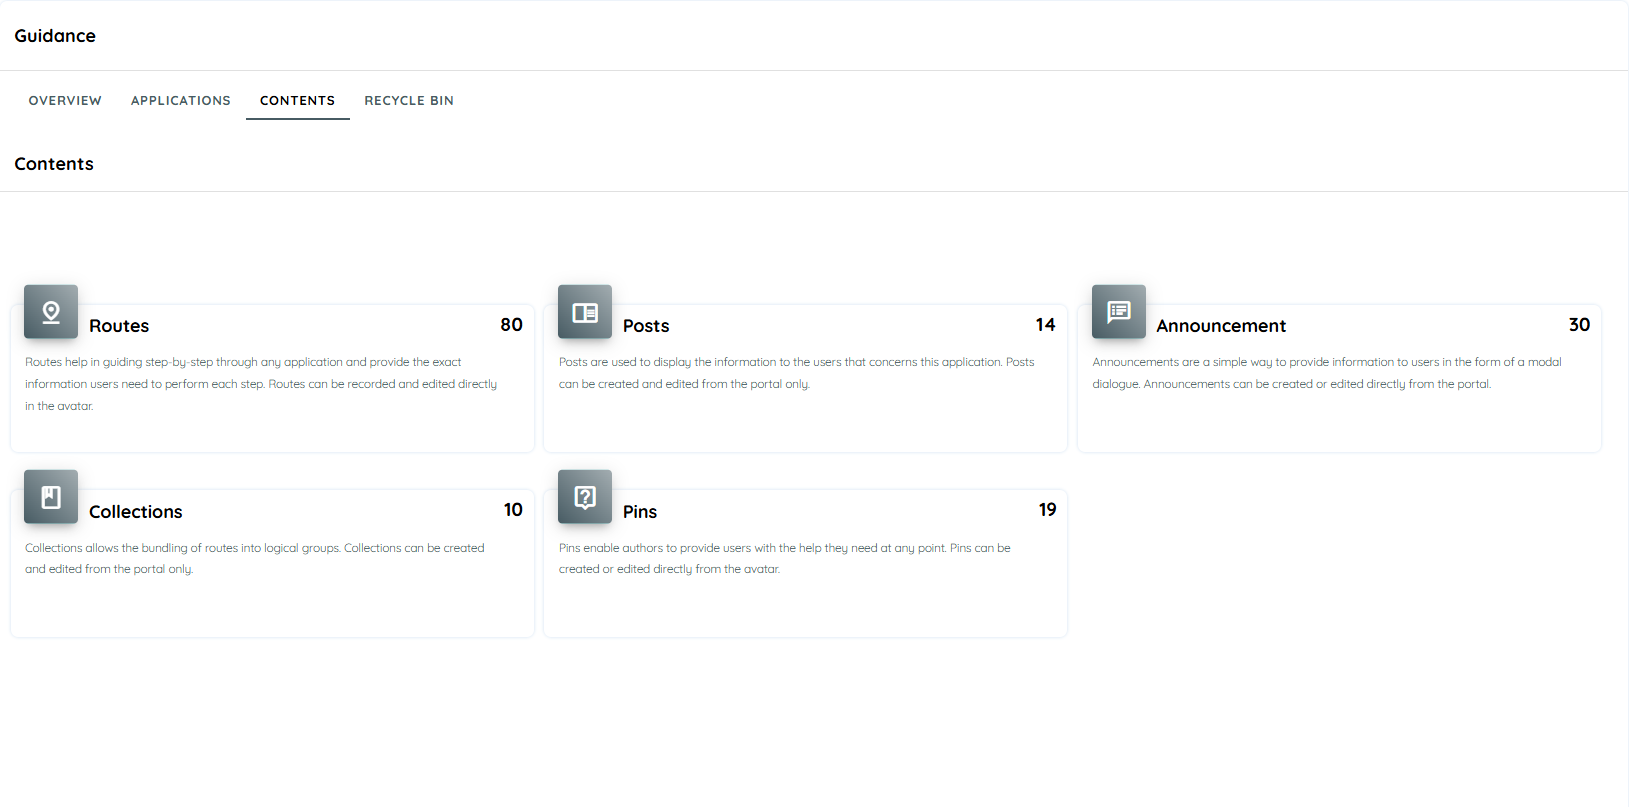Click the Collections count 10
Viewport: 1629px width, 807px height.
point(513,510)
